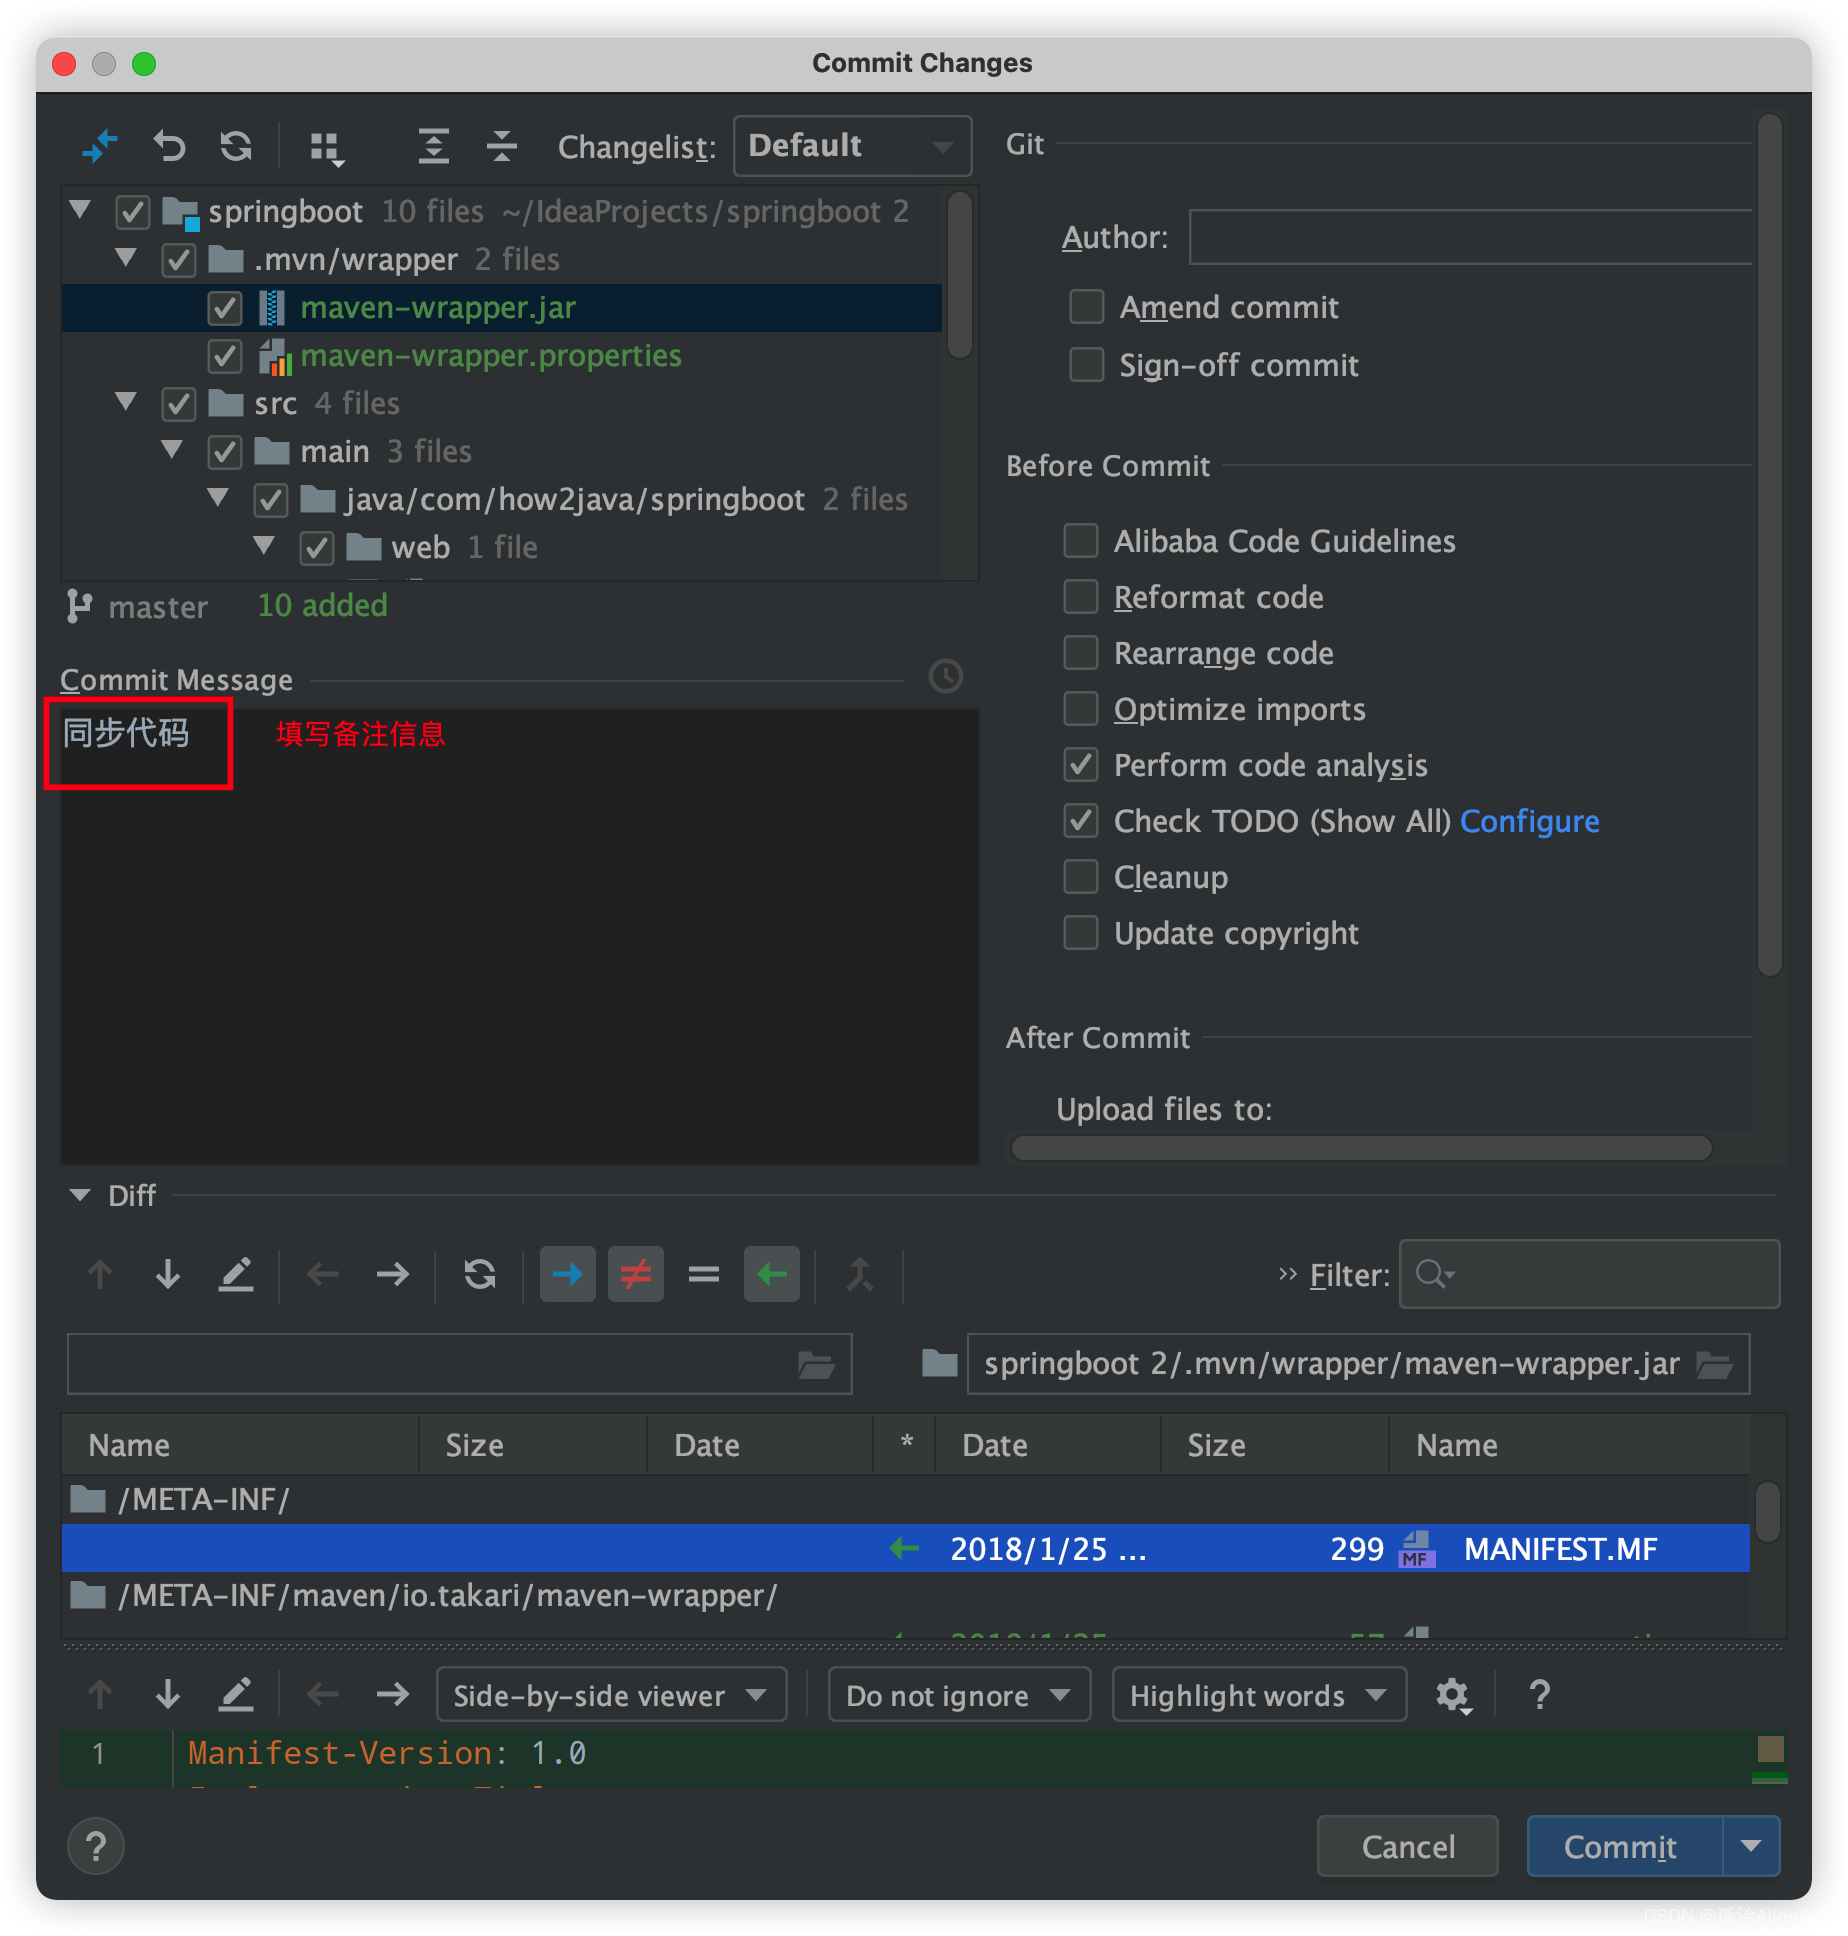
Task: Enable Alibaba Code Guidelines check
Action: [1081, 541]
